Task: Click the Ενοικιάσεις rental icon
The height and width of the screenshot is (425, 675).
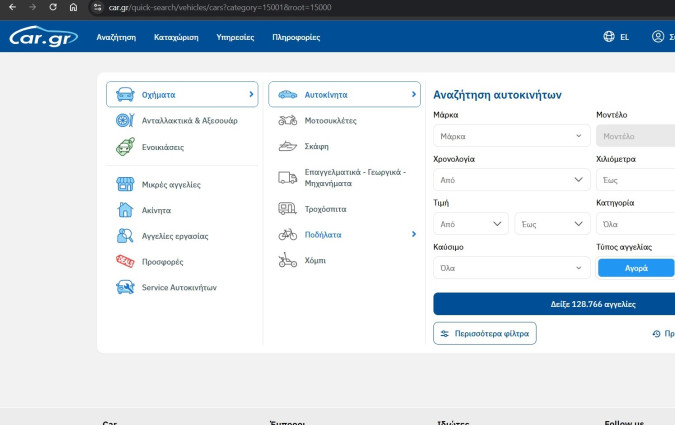Action: click(125, 147)
